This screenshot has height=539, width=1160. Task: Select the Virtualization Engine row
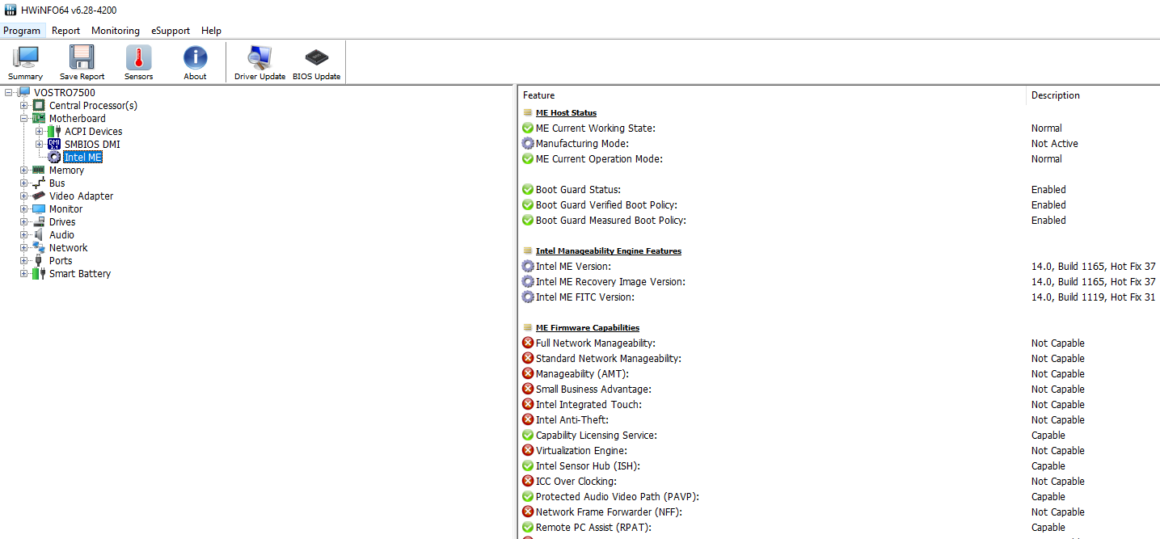(839, 451)
